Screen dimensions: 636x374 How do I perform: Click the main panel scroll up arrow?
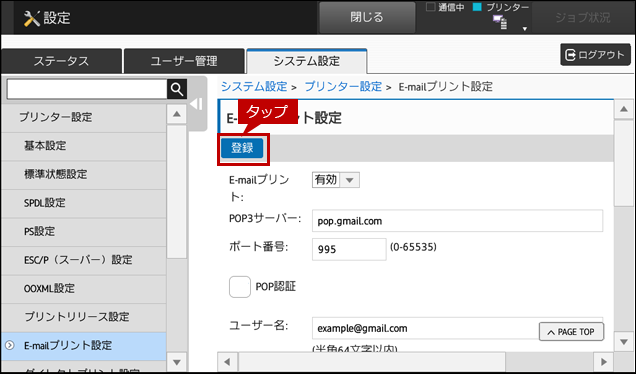click(624, 110)
